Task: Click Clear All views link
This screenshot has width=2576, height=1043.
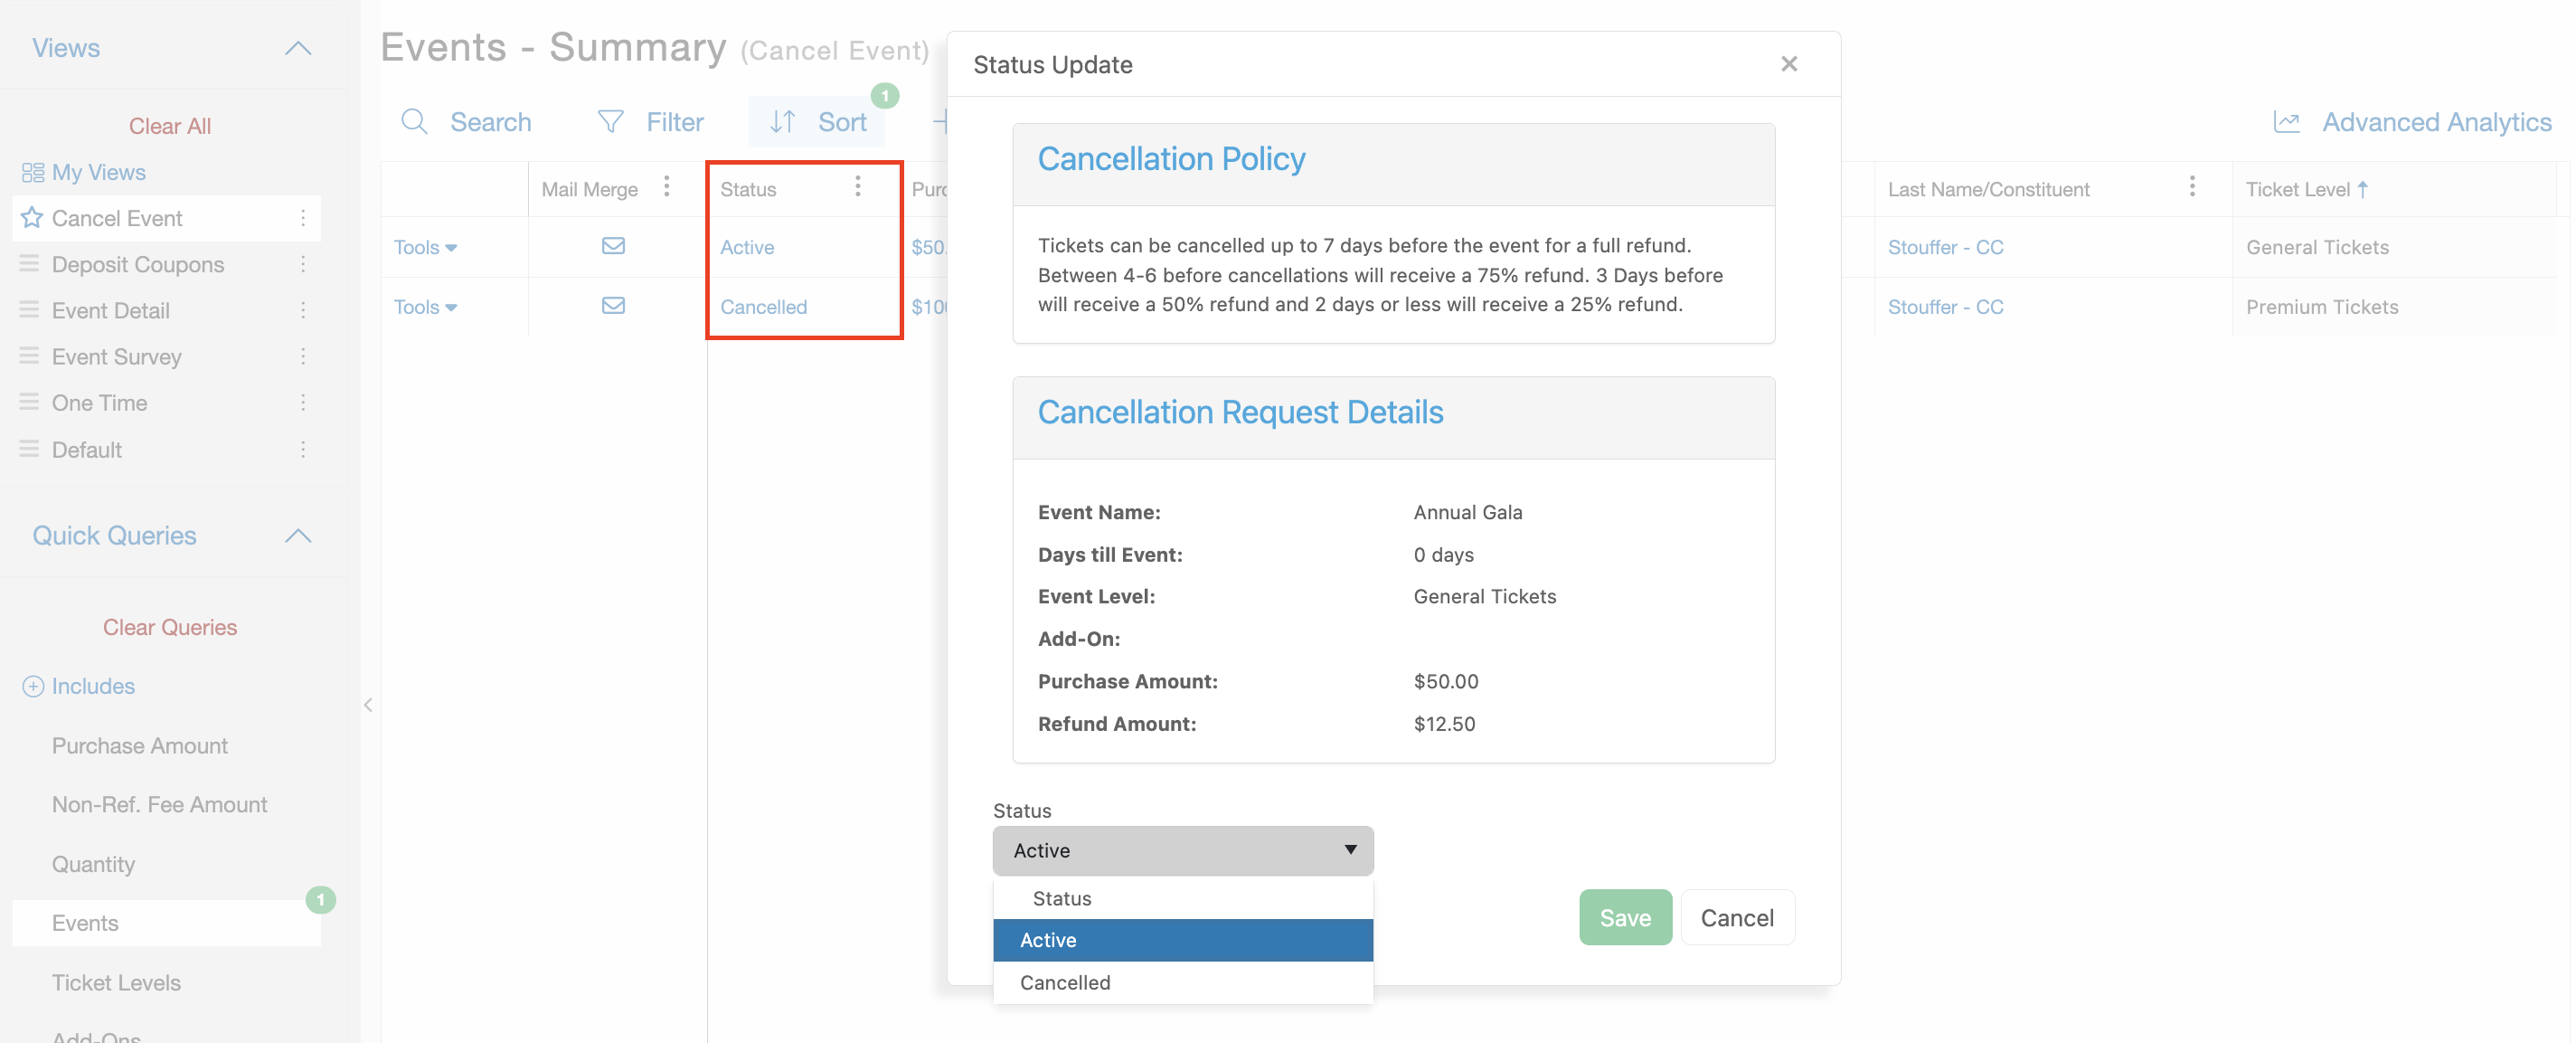Action: [169, 126]
